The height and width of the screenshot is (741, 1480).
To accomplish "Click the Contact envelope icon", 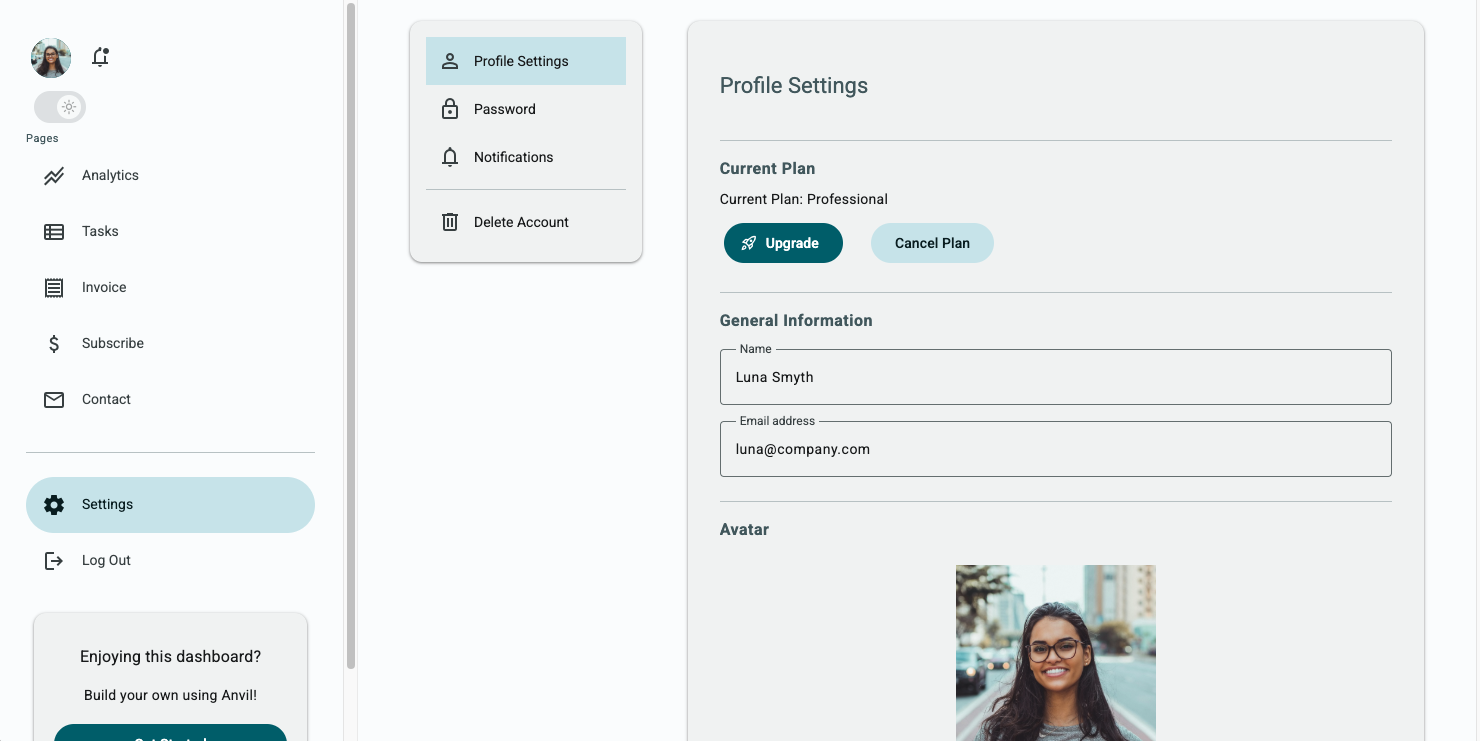I will click(x=54, y=400).
